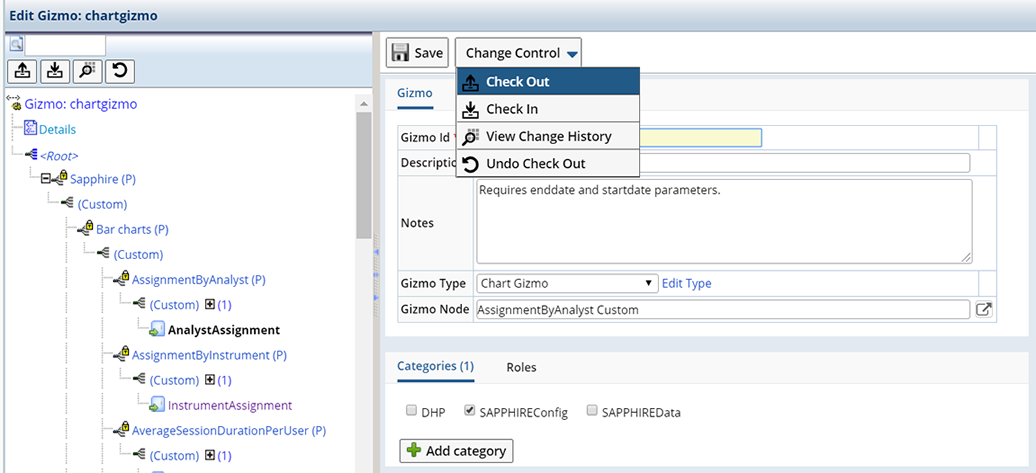Select Gizmo: chartgizmo tree root
This screenshot has width=1036, height=473.
point(81,104)
